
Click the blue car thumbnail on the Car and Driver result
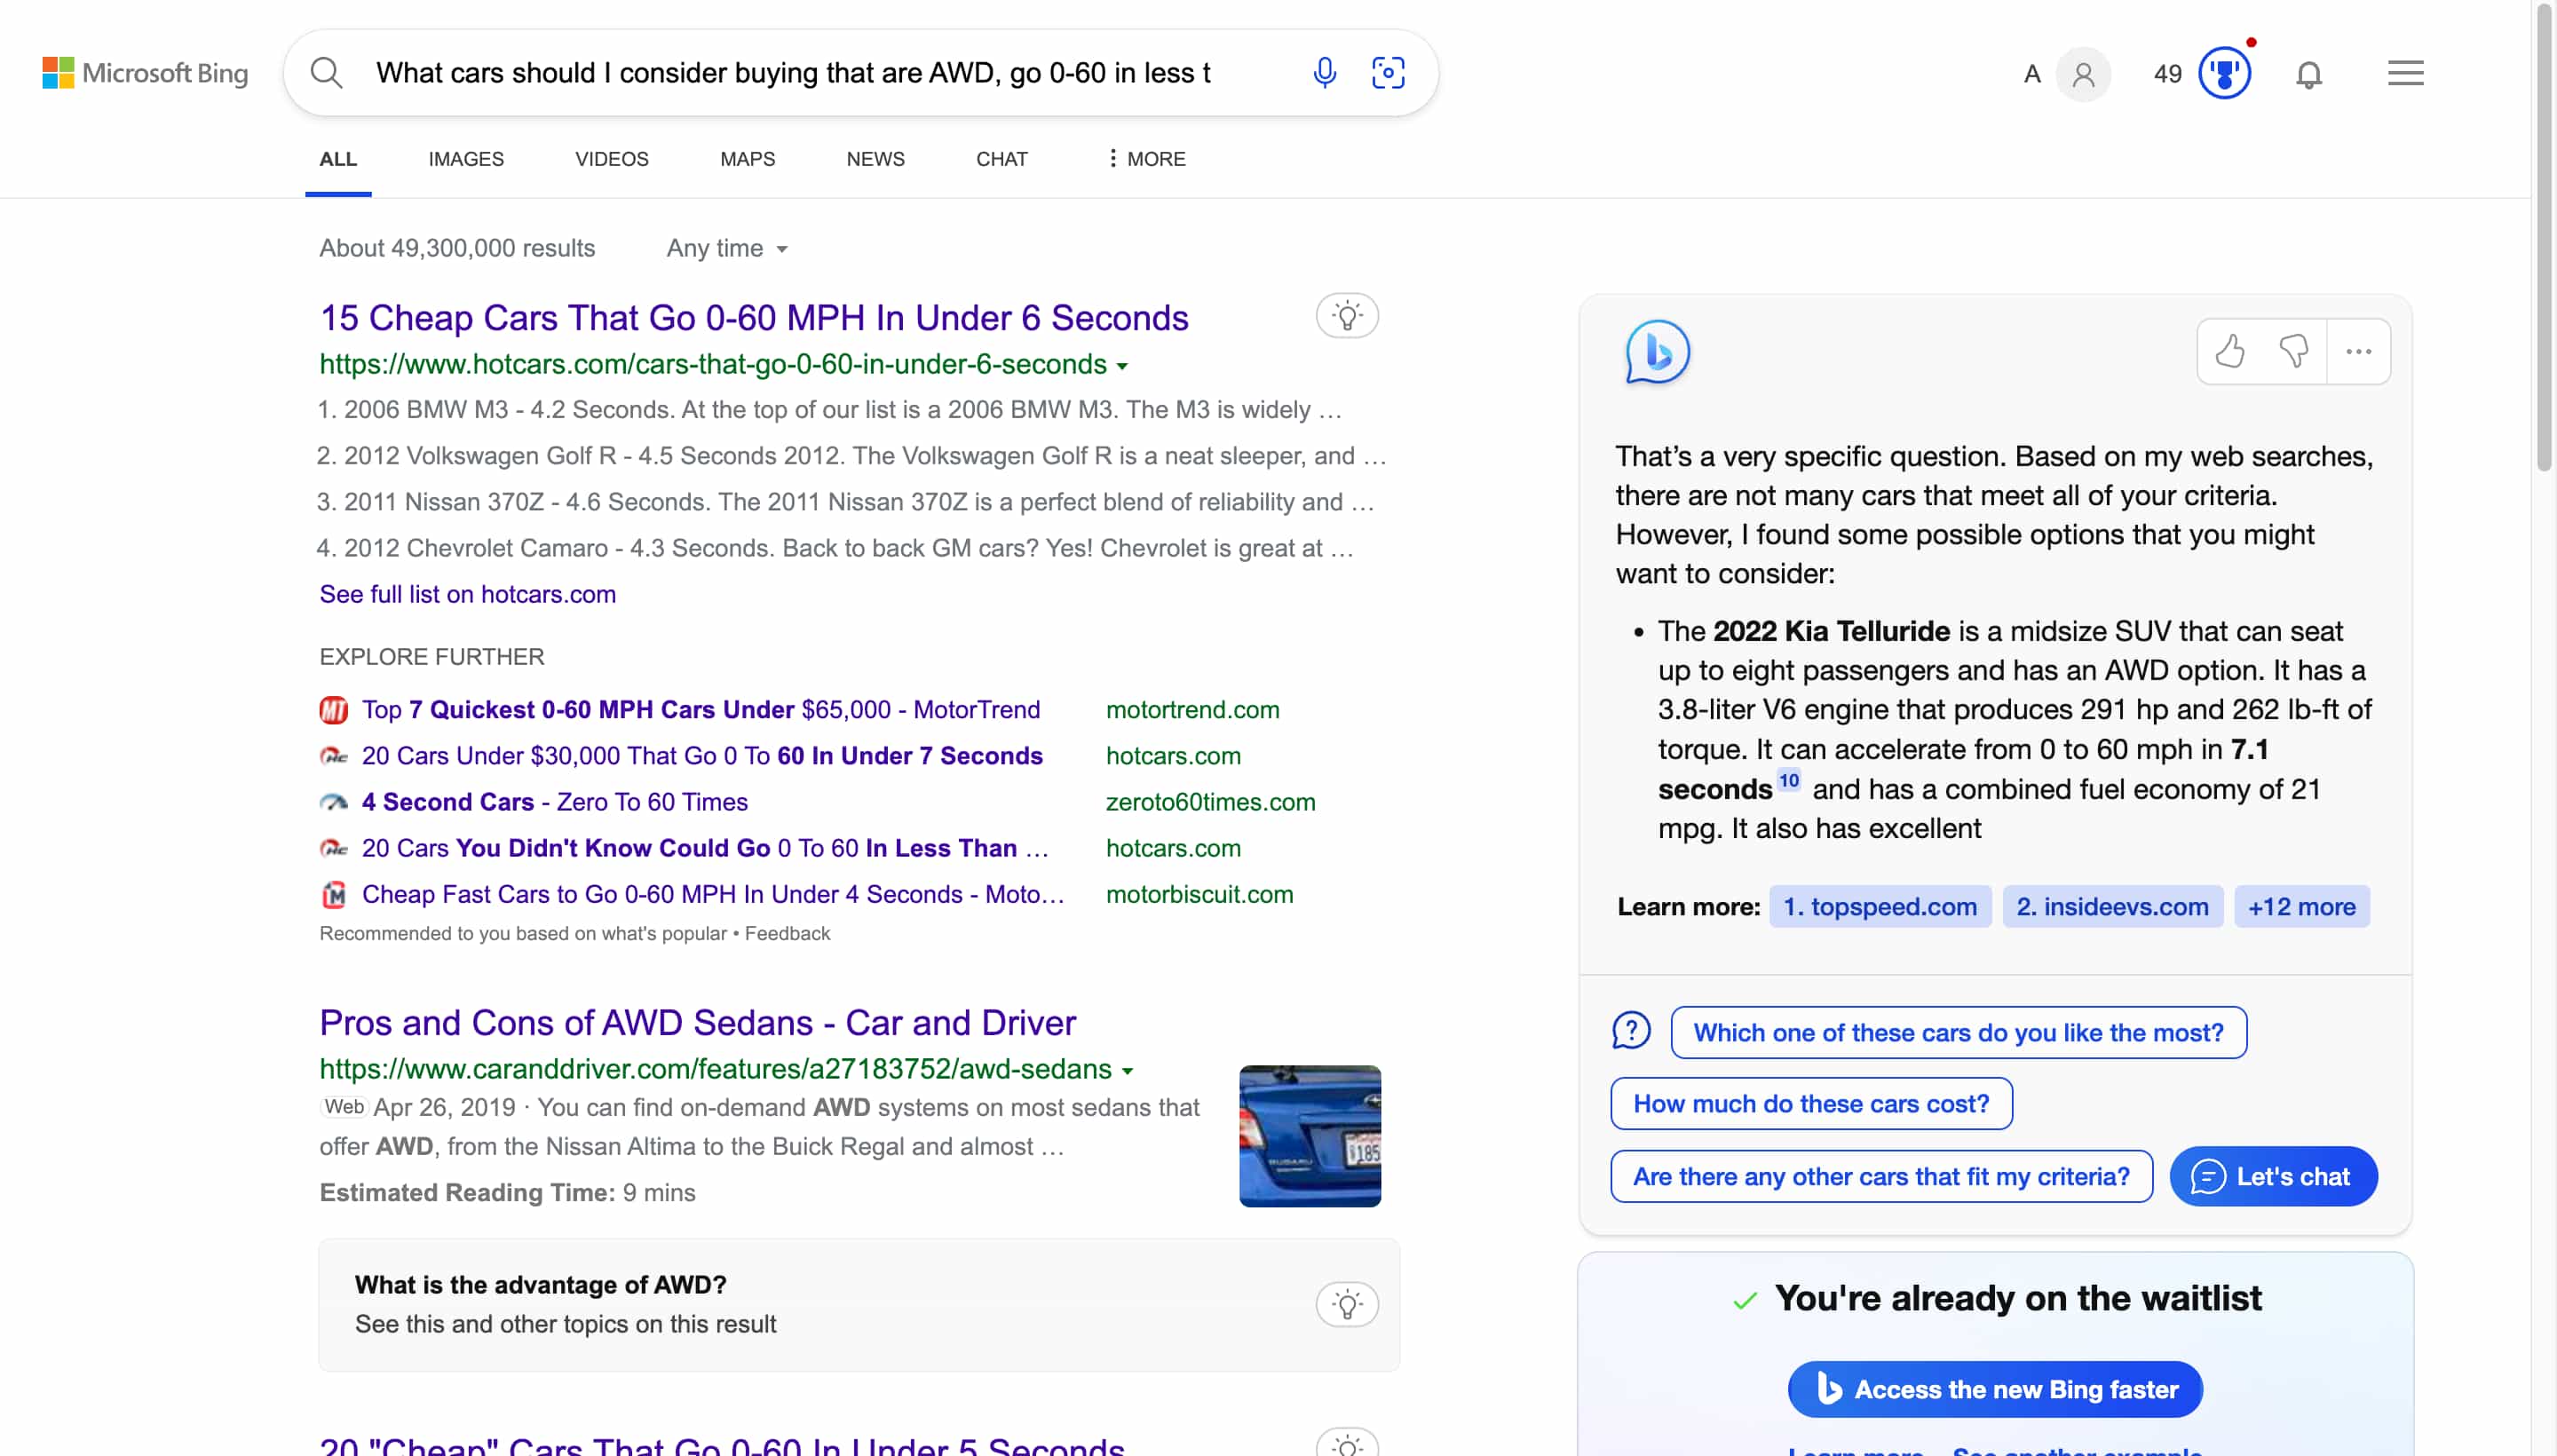click(1310, 1136)
